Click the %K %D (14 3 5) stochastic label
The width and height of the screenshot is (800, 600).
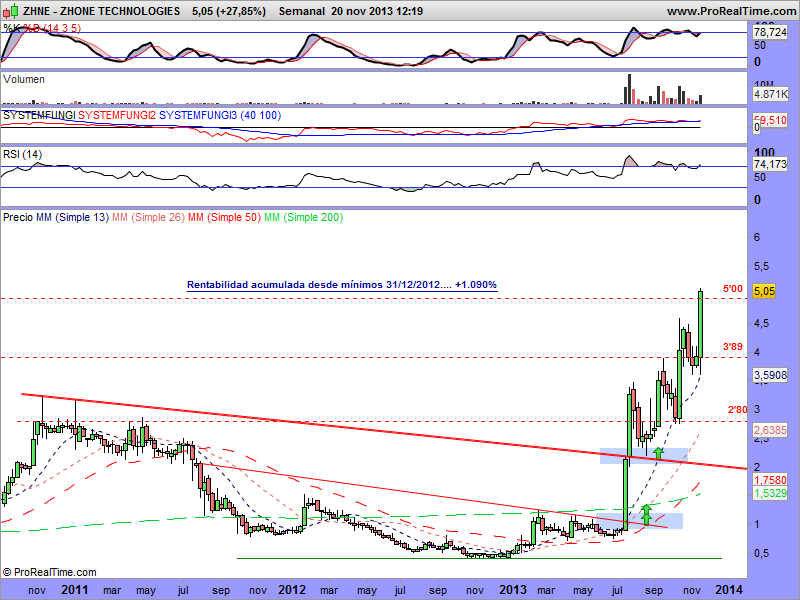(x=42, y=28)
